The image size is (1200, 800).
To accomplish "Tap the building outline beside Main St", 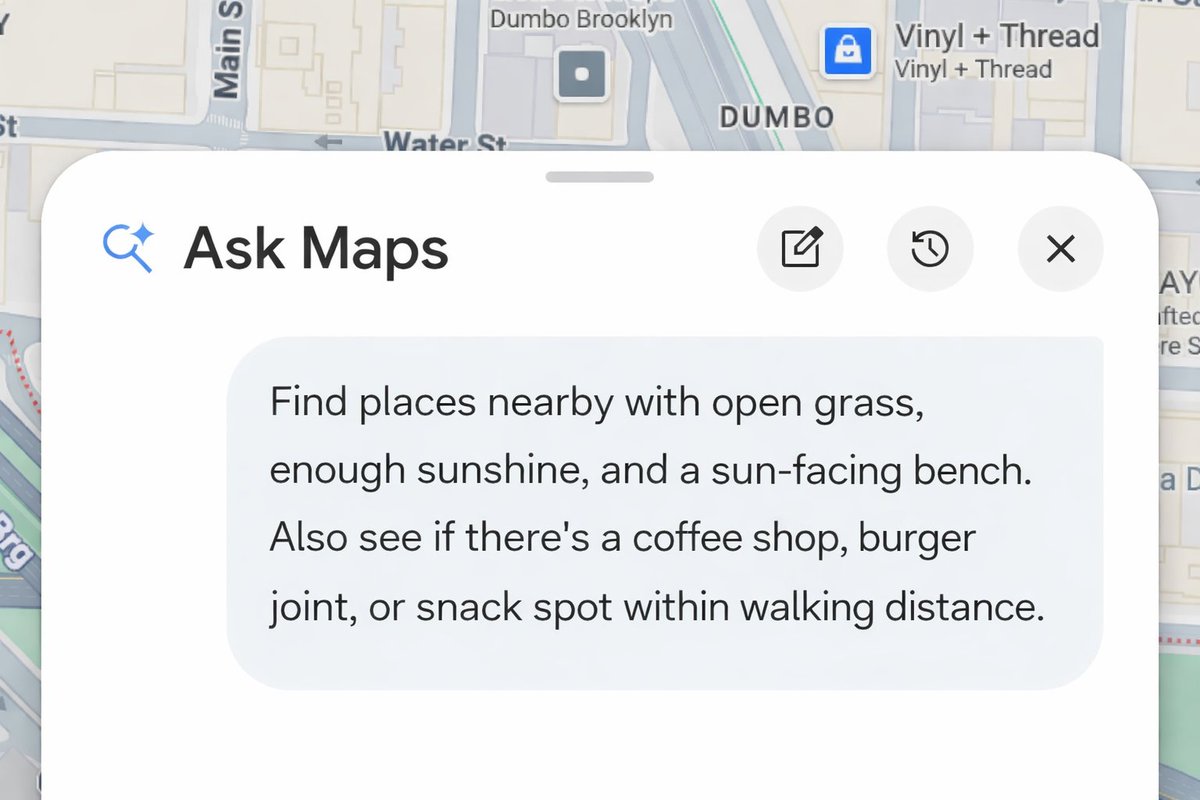I will point(300,50).
